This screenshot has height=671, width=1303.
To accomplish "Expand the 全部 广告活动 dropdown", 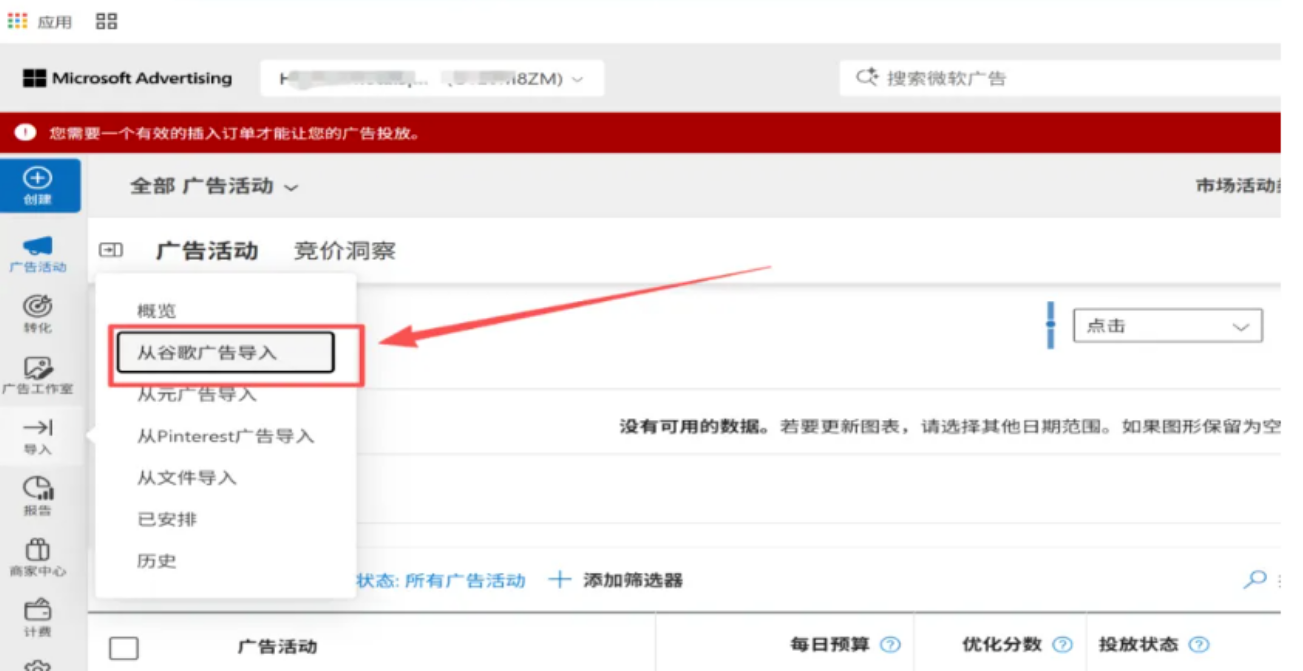I will point(214,186).
